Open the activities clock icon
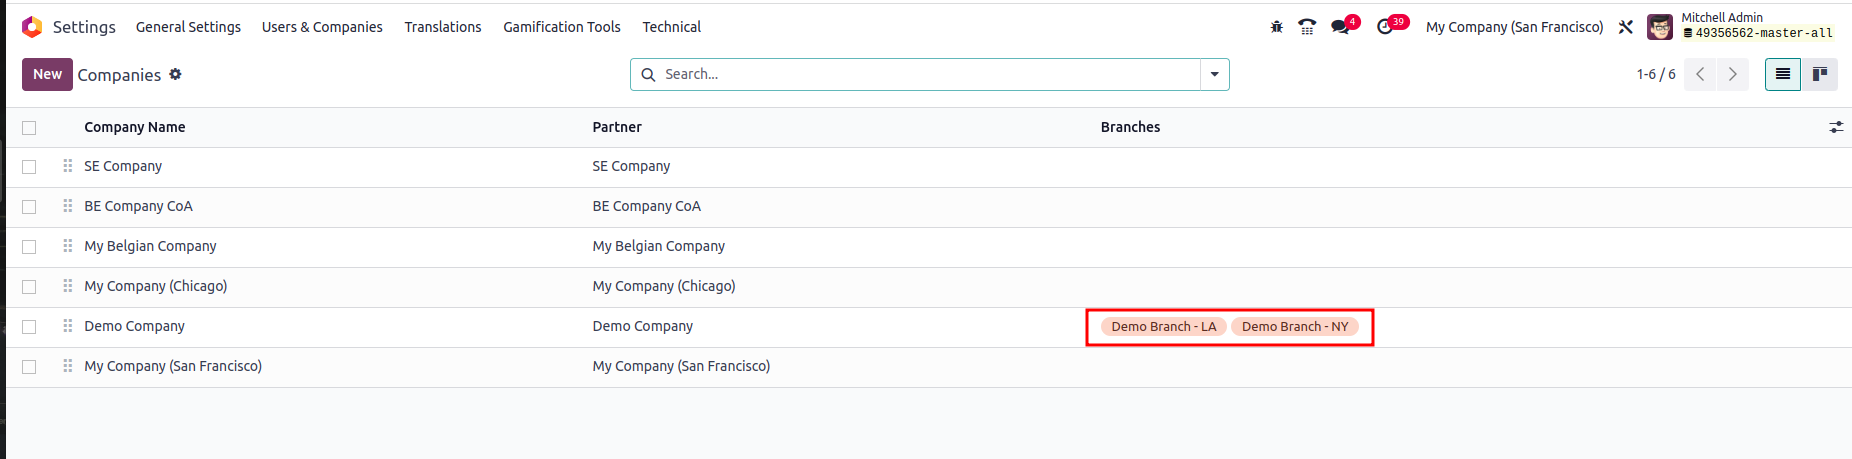Image resolution: width=1852 pixels, height=459 pixels. tap(1385, 27)
